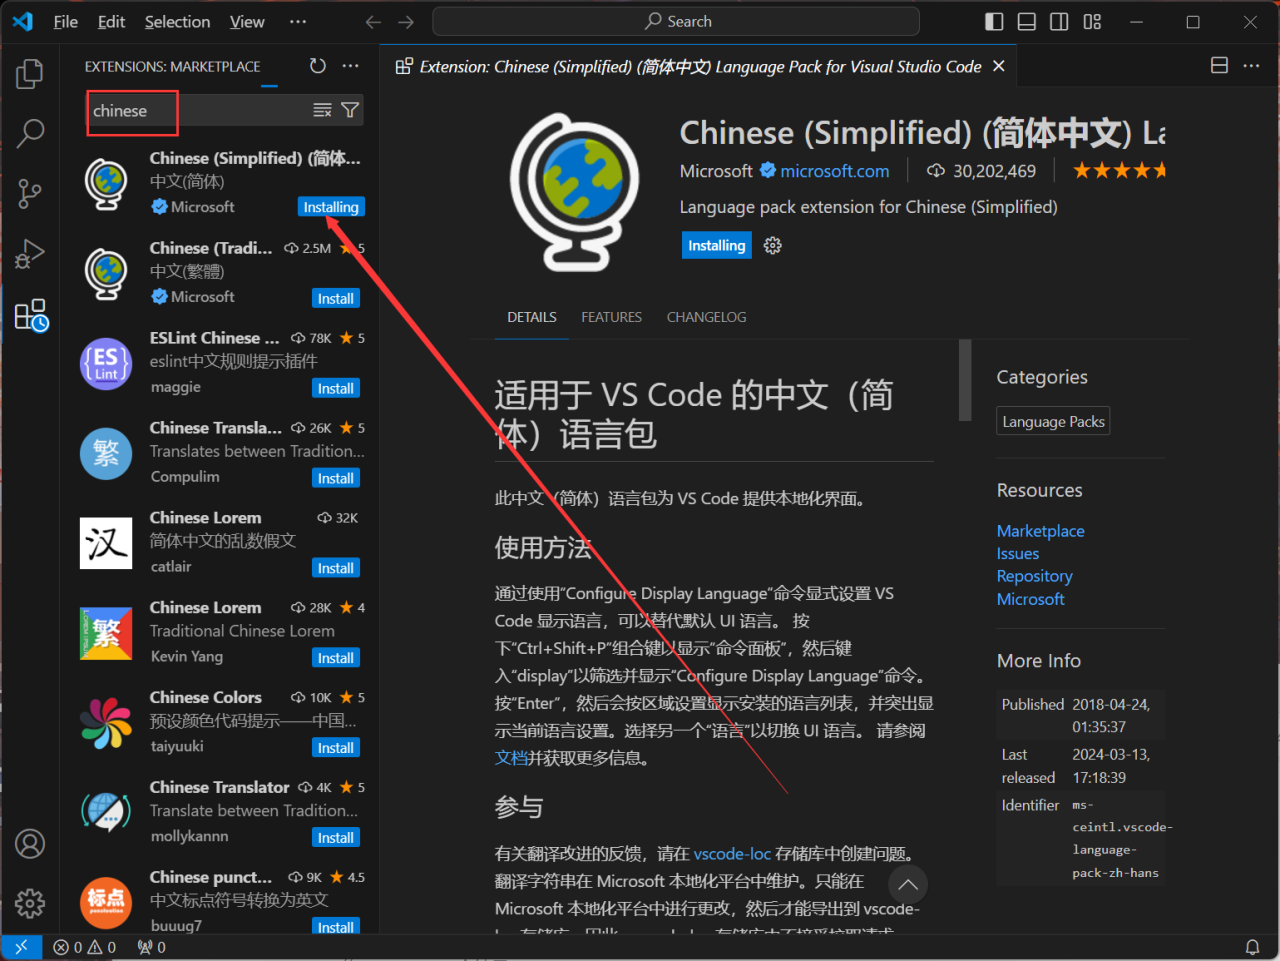
Task: Install Chinese Translator by mollykannn
Action: 336,838
